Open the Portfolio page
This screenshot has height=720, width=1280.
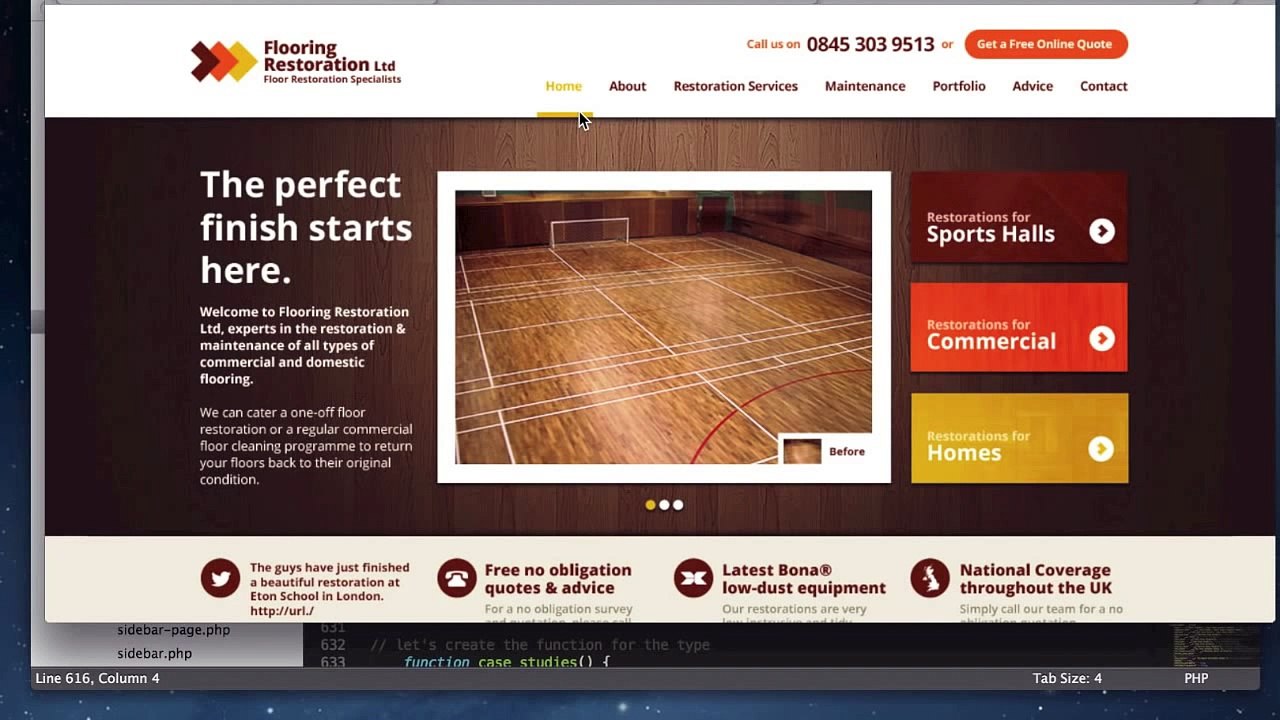click(x=959, y=86)
